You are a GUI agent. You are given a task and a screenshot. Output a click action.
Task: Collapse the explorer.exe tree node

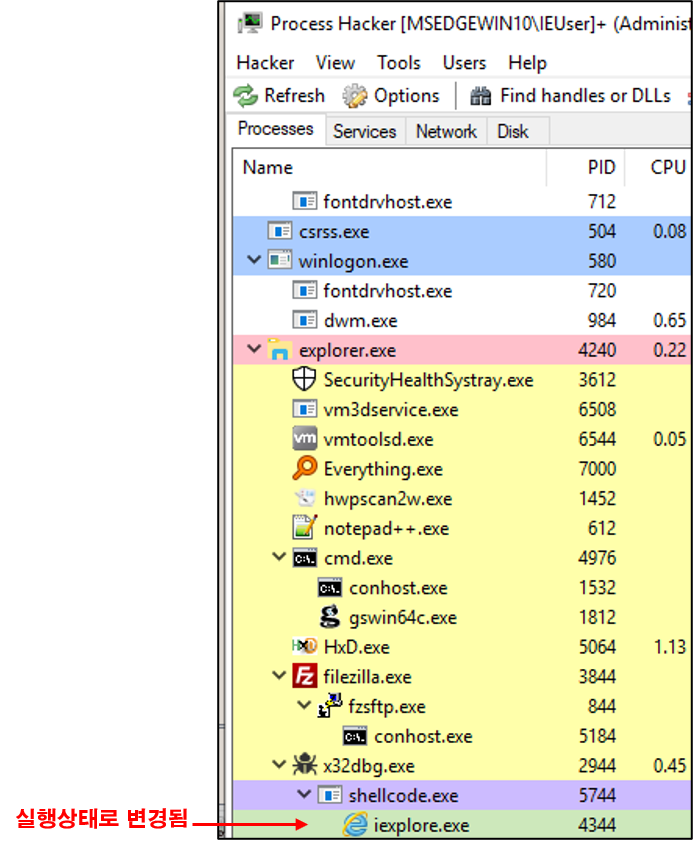tap(254, 349)
